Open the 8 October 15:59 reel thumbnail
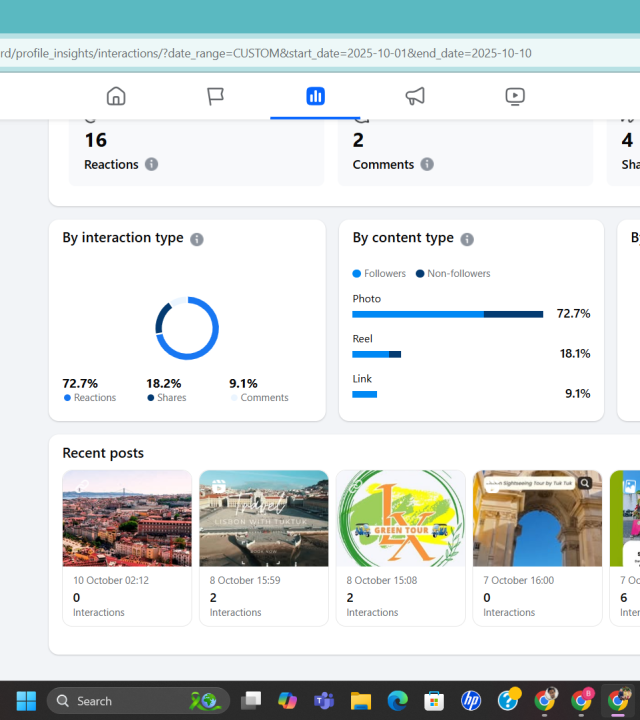 (264, 518)
